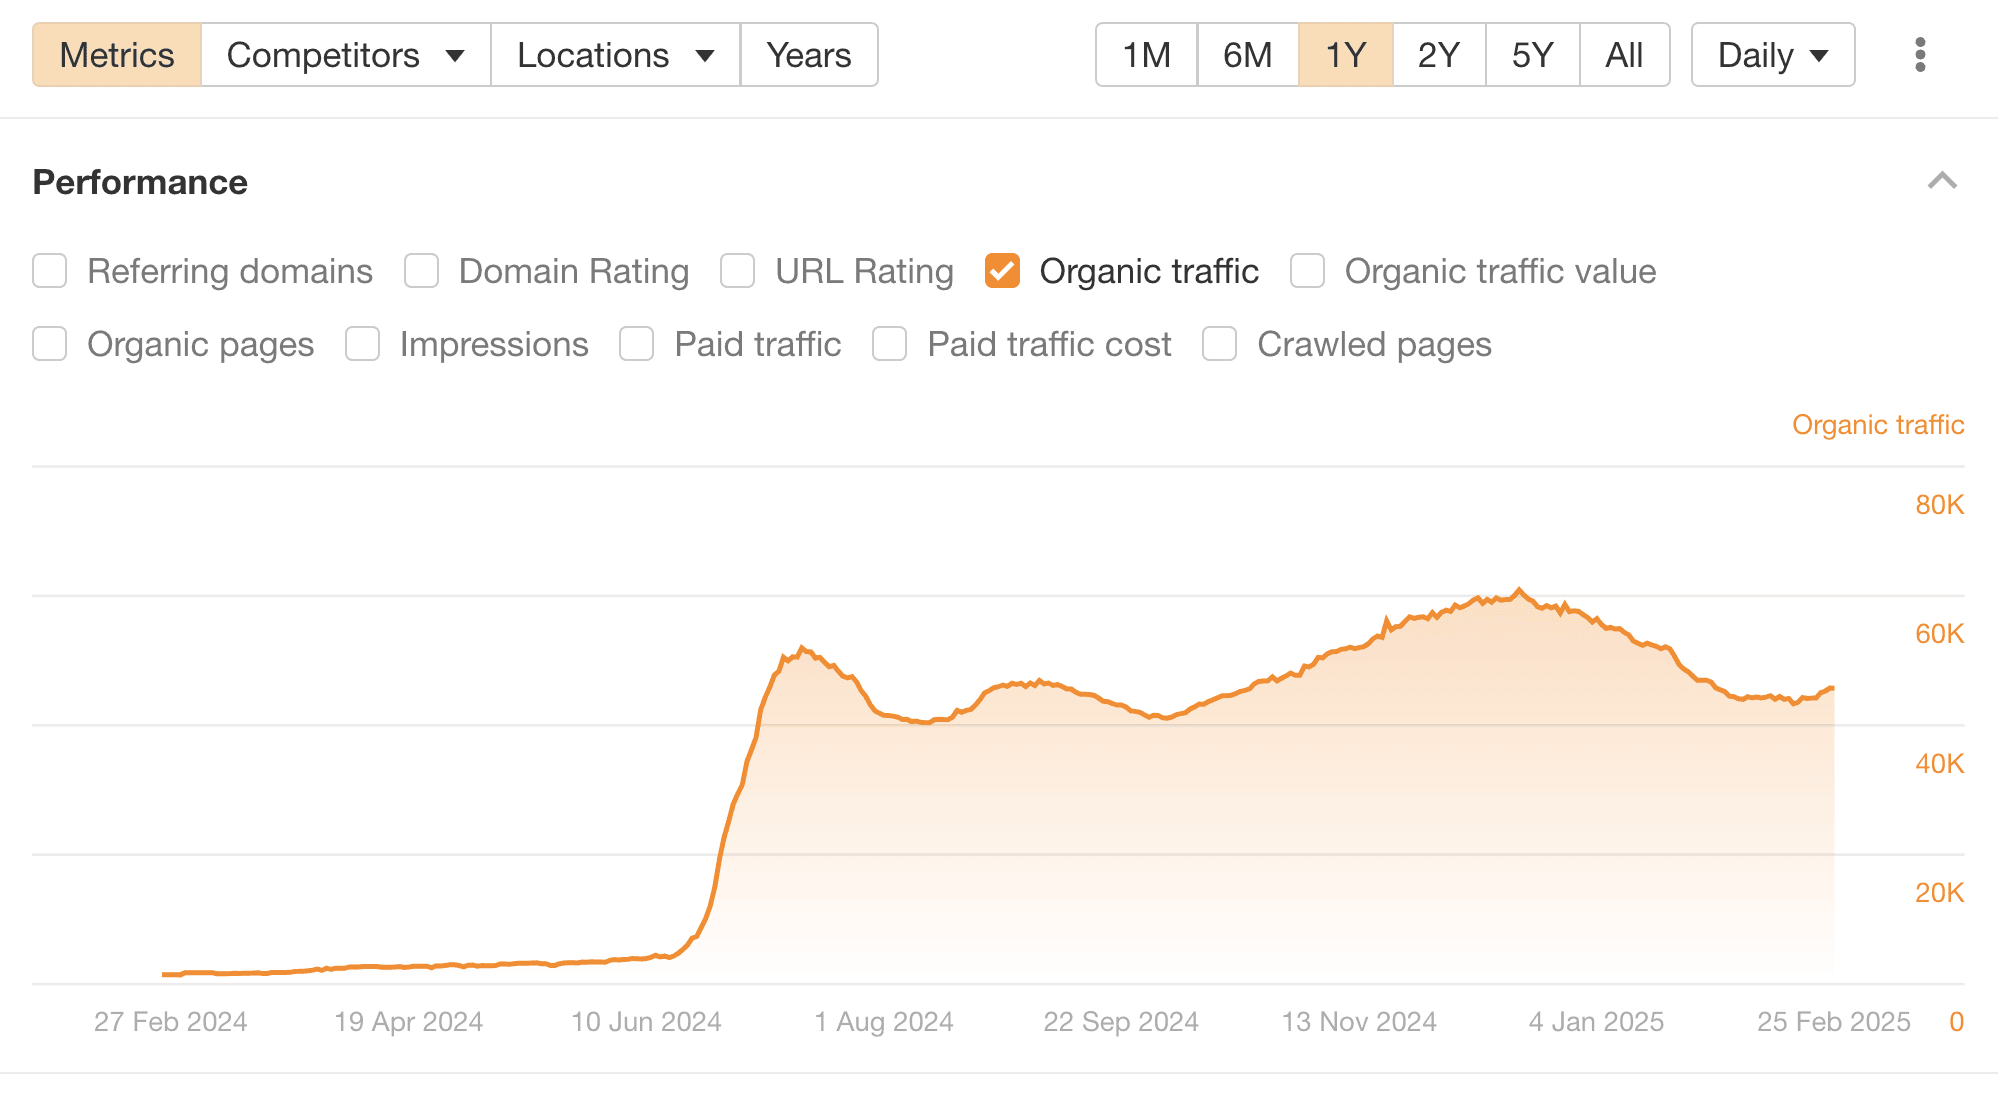1998x1096 pixels.
Task: Click the chart peak near 4 Jan 2025
Action: point(1519,591)
